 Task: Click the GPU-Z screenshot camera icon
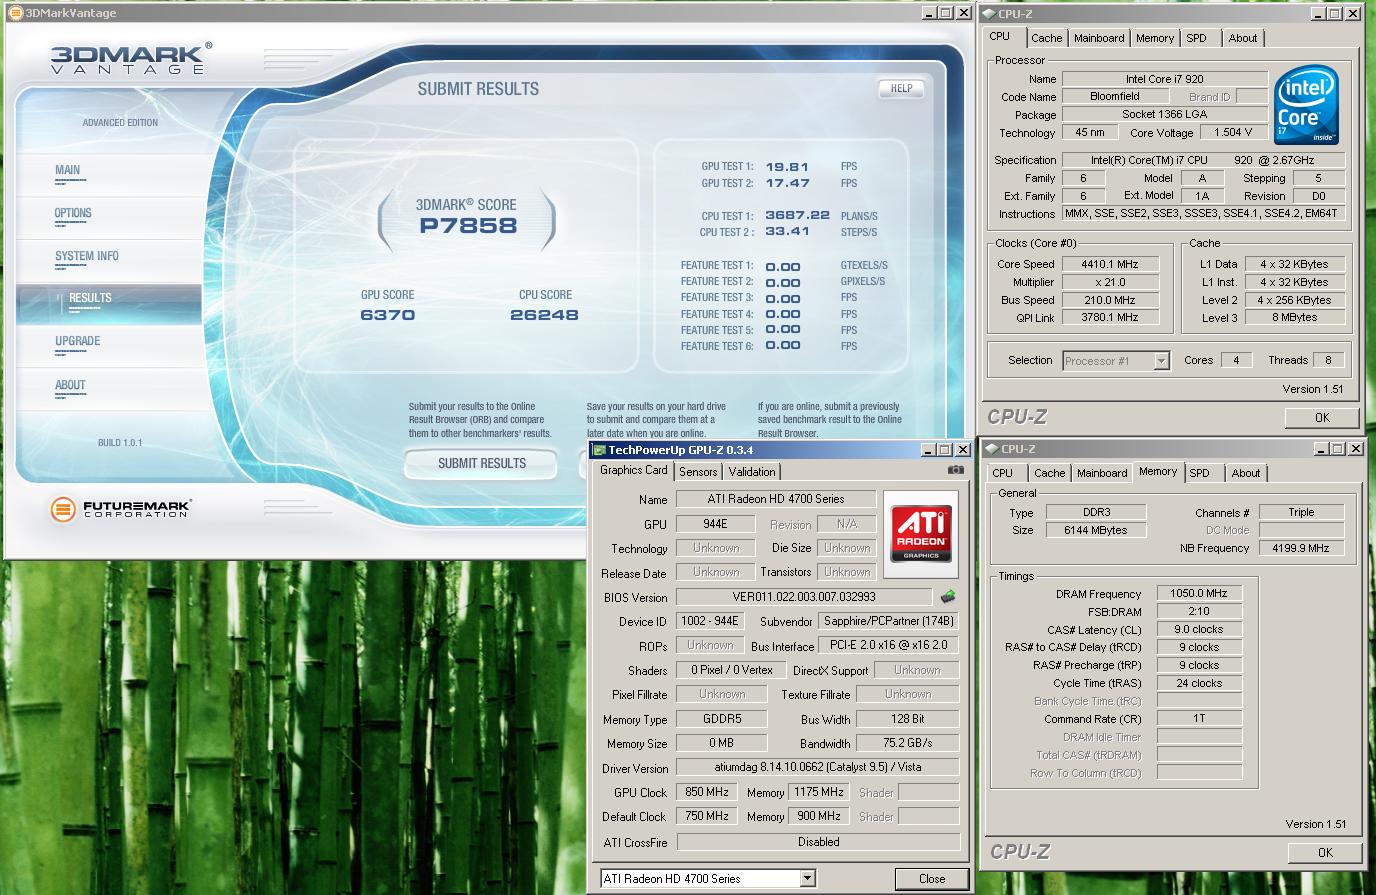[x=956, y=470]
